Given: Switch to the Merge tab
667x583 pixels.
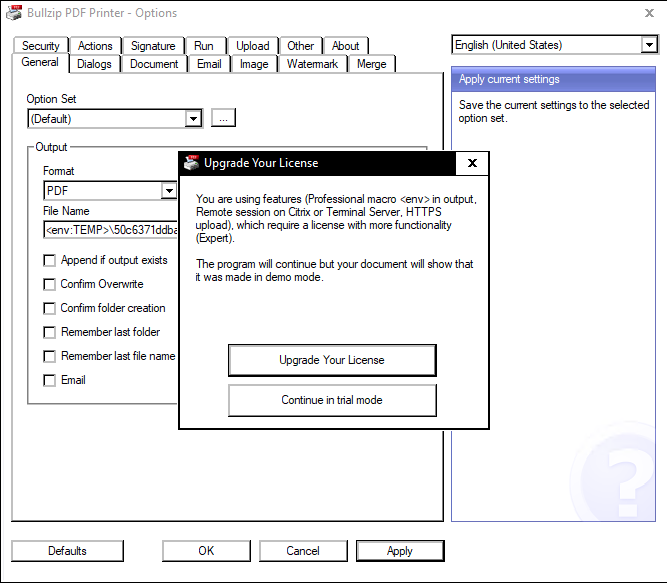Looking at the screenshot, I should (x=371, y=64).
